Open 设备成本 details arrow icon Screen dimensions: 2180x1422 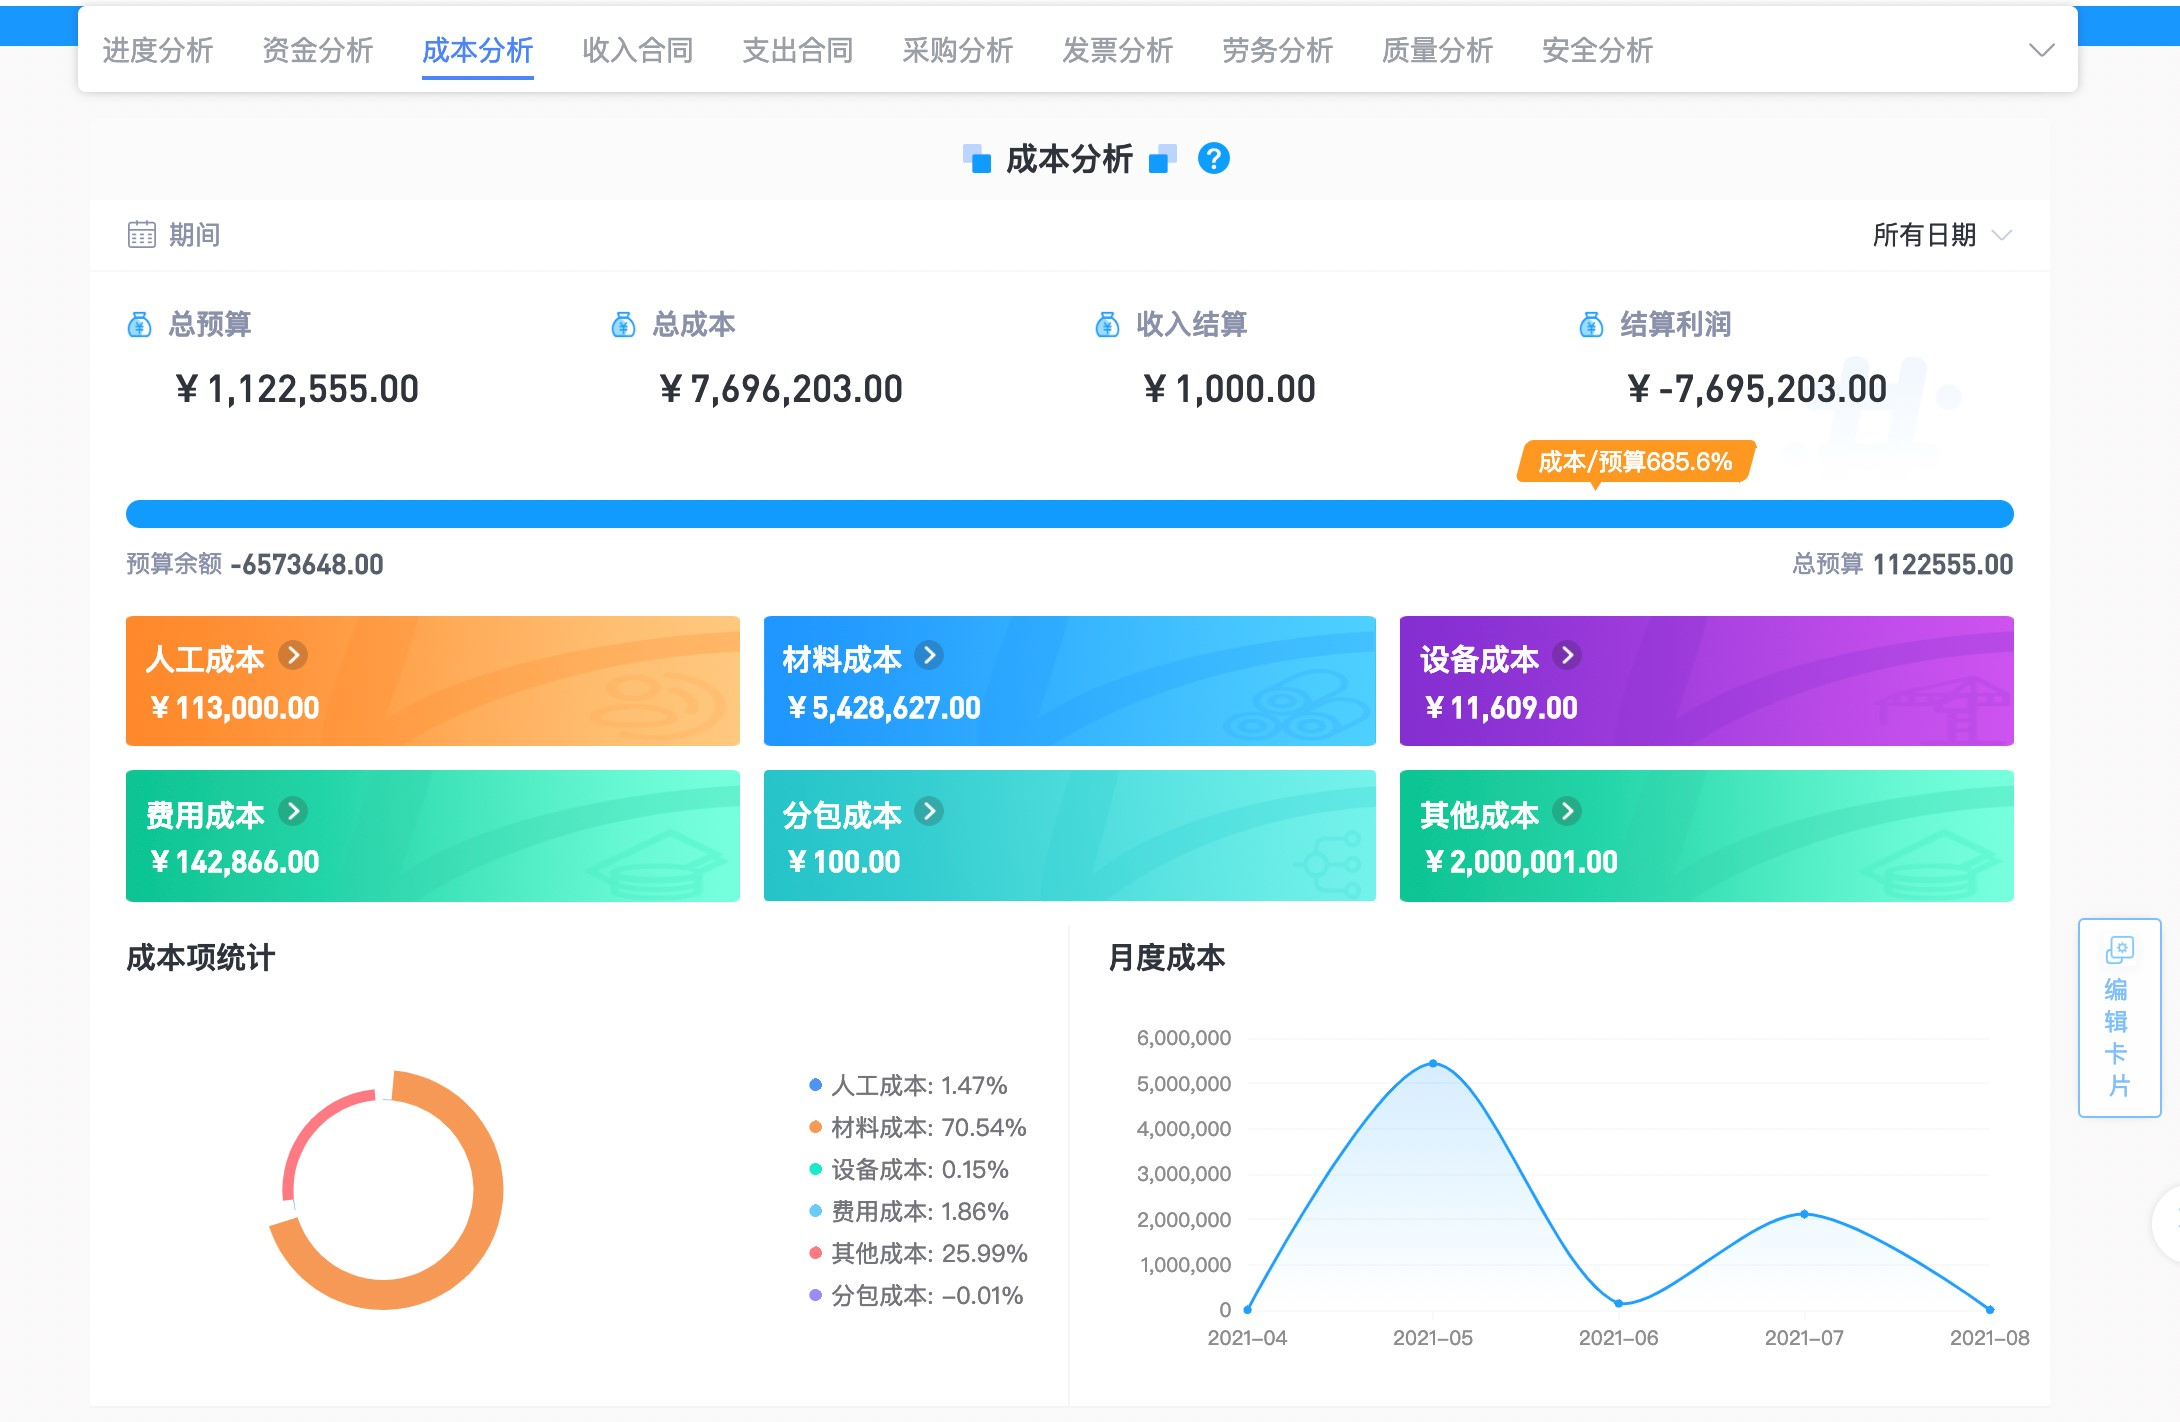tap(1567, 655)
